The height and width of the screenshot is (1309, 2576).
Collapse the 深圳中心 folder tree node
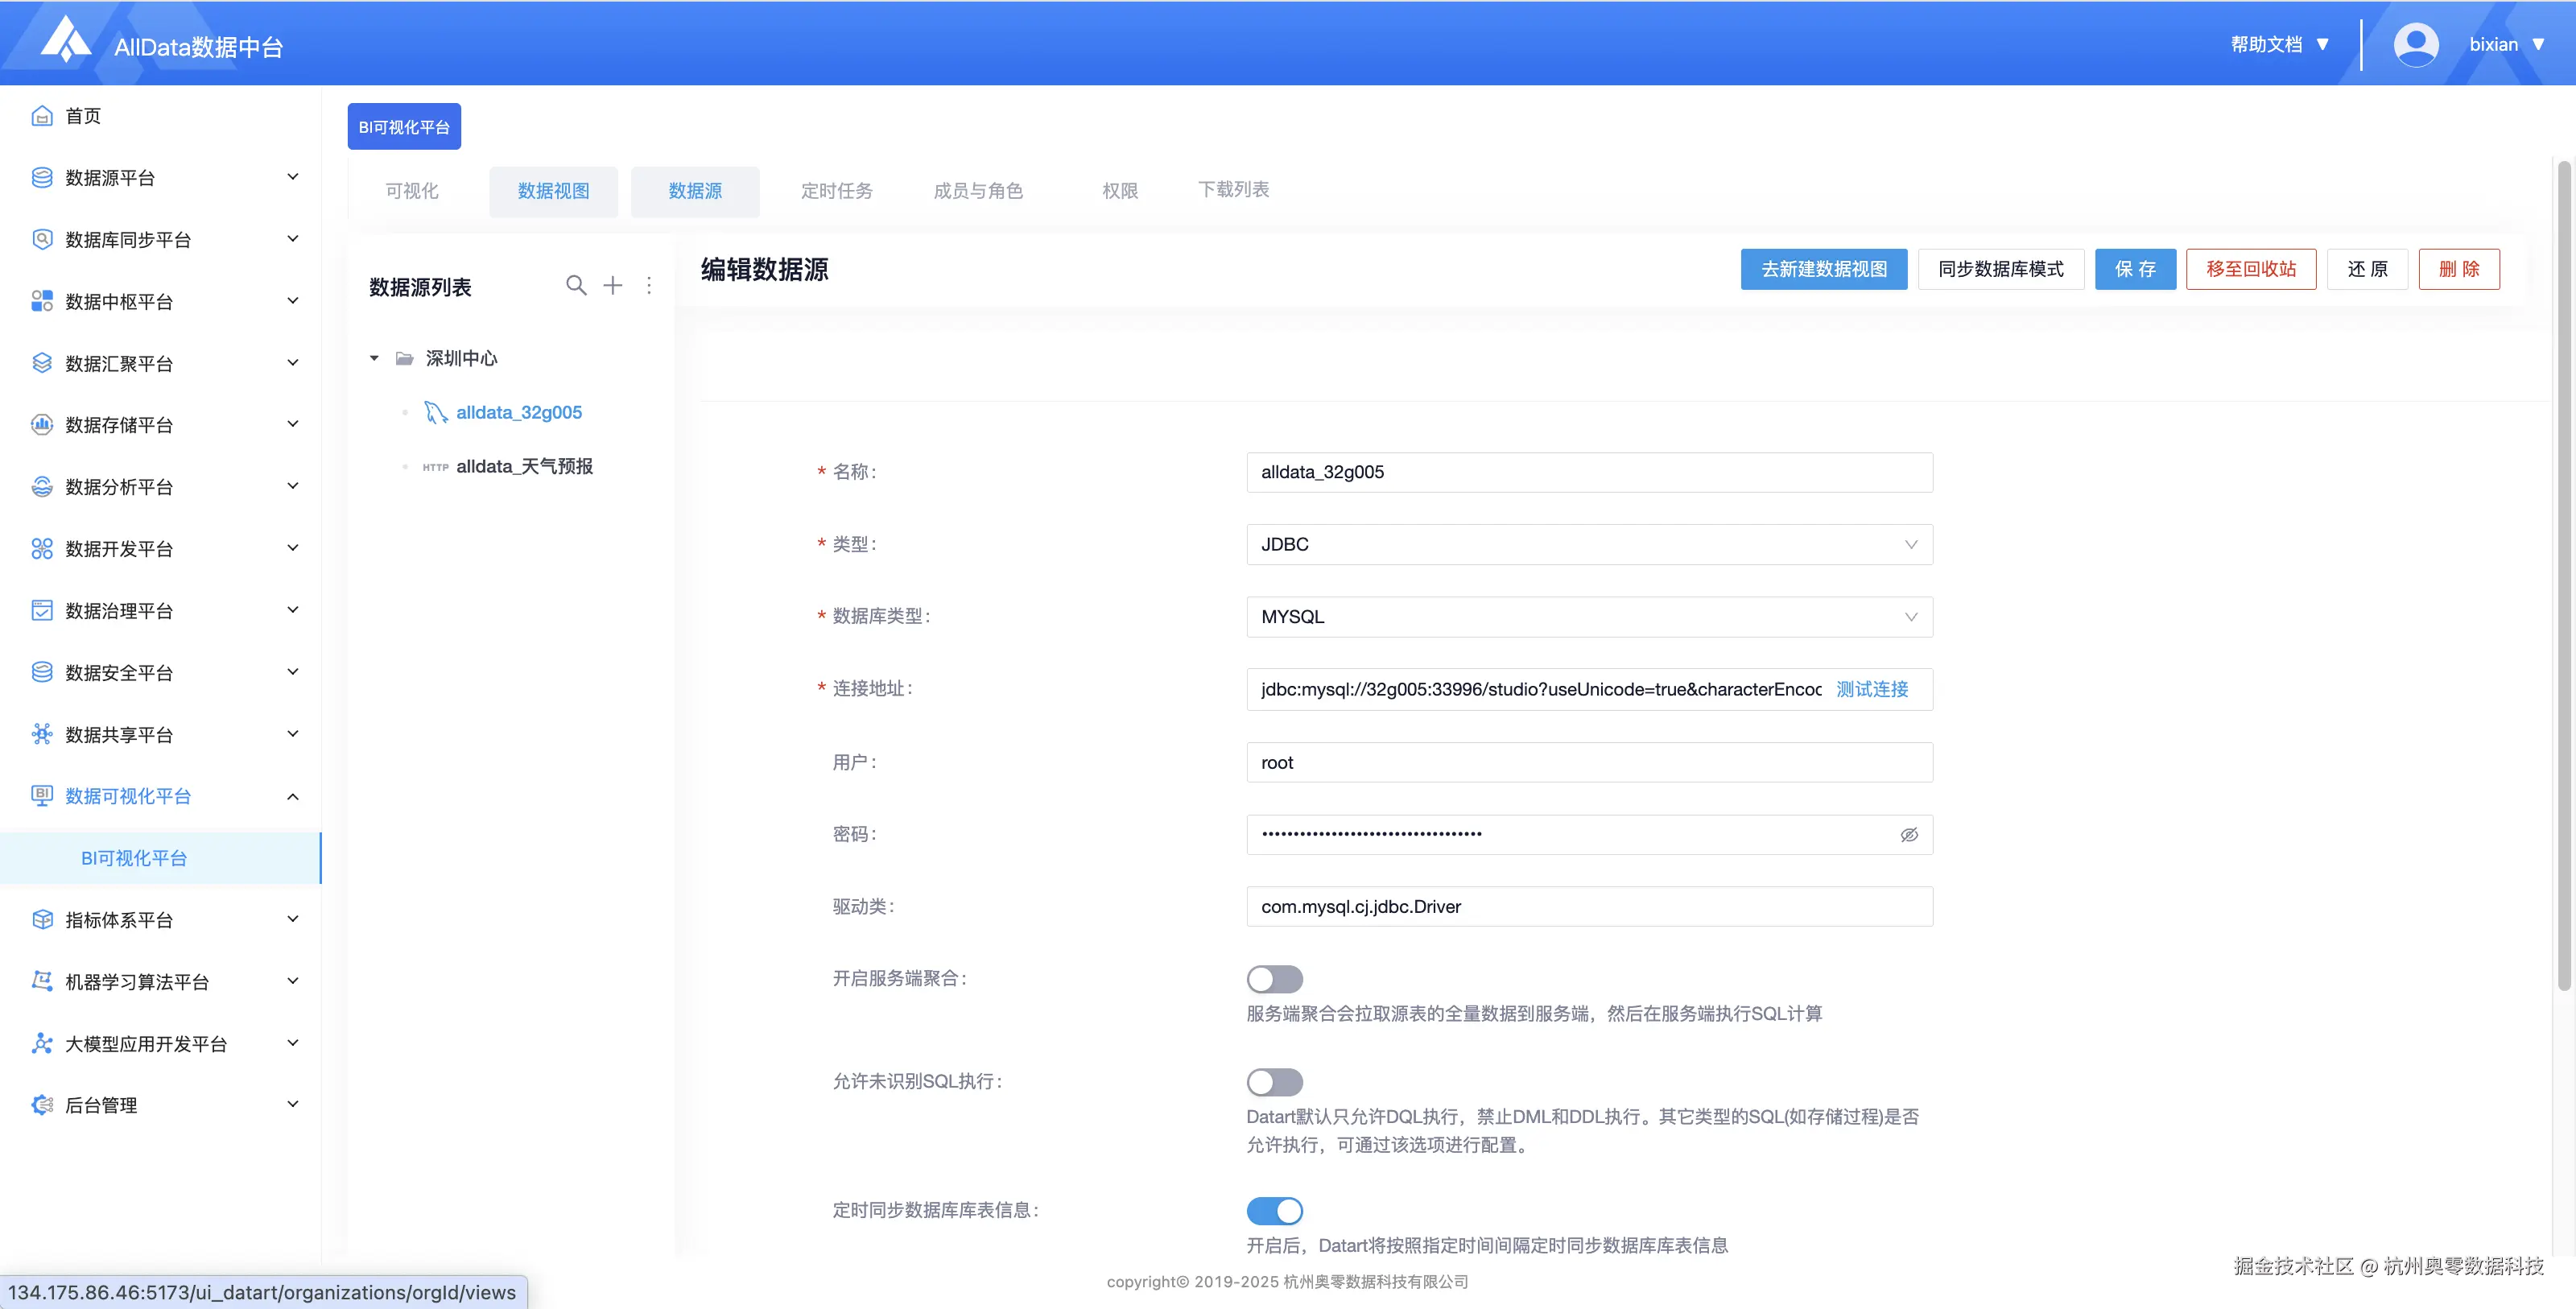tap(374, 358)
